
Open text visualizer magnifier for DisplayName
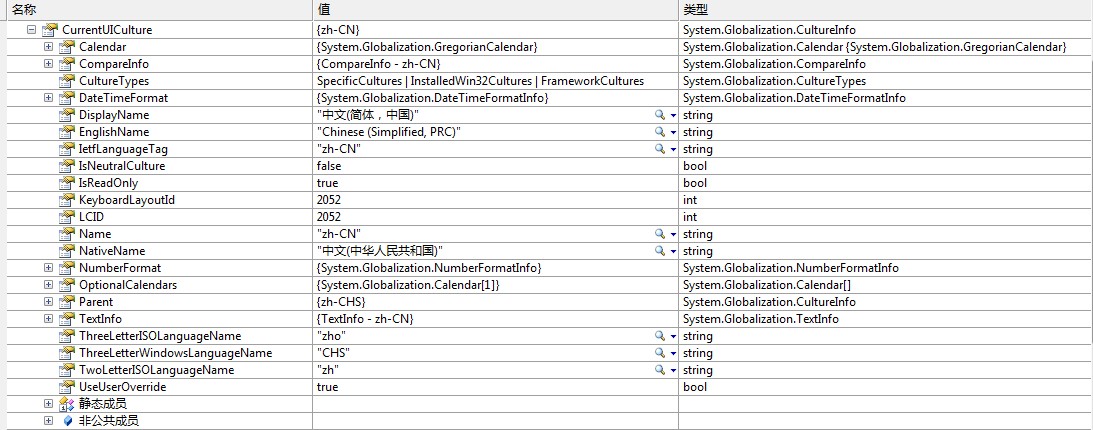pyautogui.click(x=659, y=115)
